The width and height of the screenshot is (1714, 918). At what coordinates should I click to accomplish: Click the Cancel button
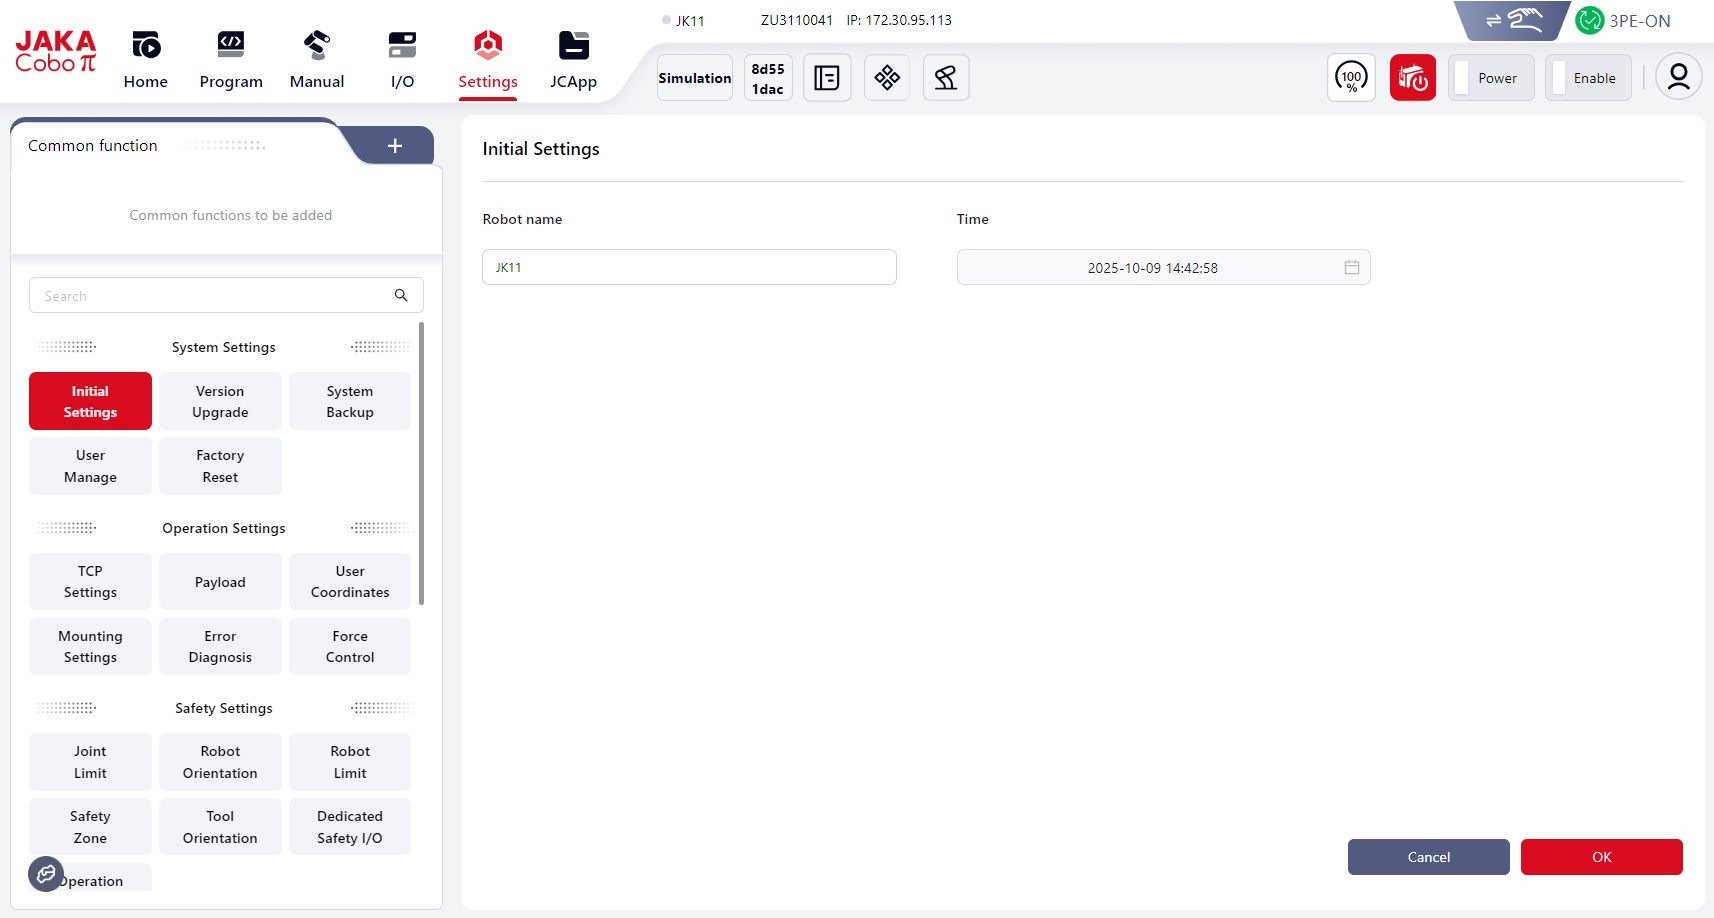tap(1428, 857)
